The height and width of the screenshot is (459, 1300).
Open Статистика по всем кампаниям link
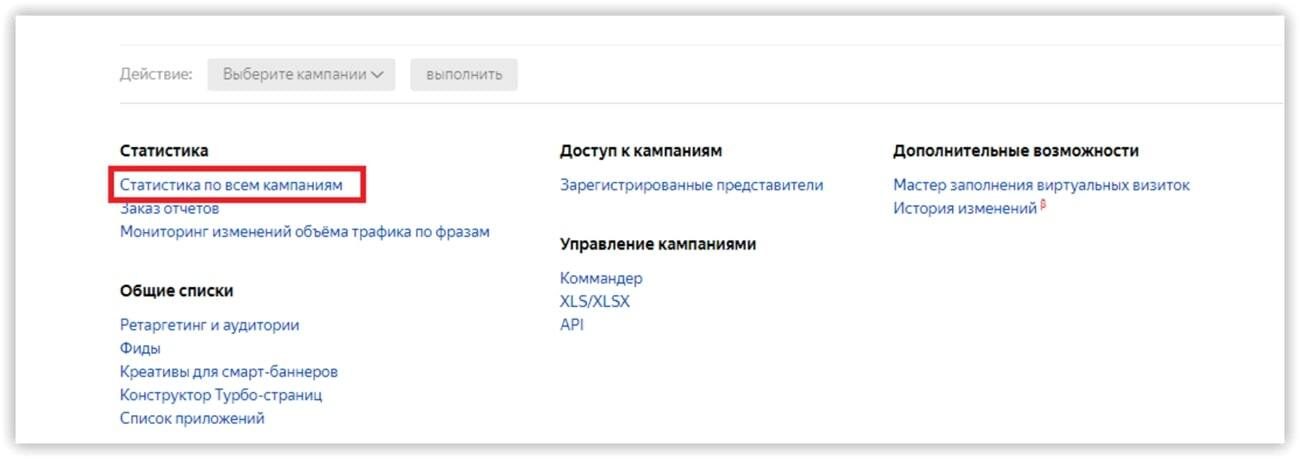(231, 185)
